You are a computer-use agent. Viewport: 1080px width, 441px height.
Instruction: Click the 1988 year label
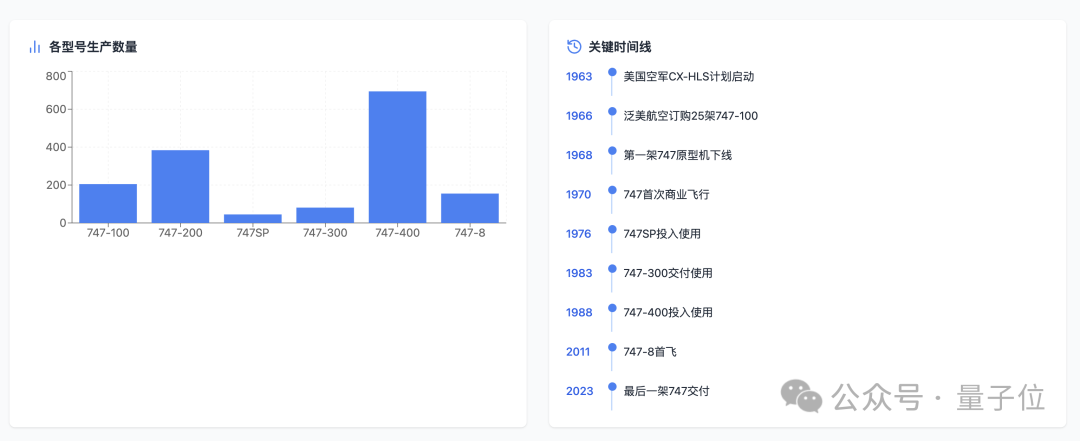[x=579, y=312]
